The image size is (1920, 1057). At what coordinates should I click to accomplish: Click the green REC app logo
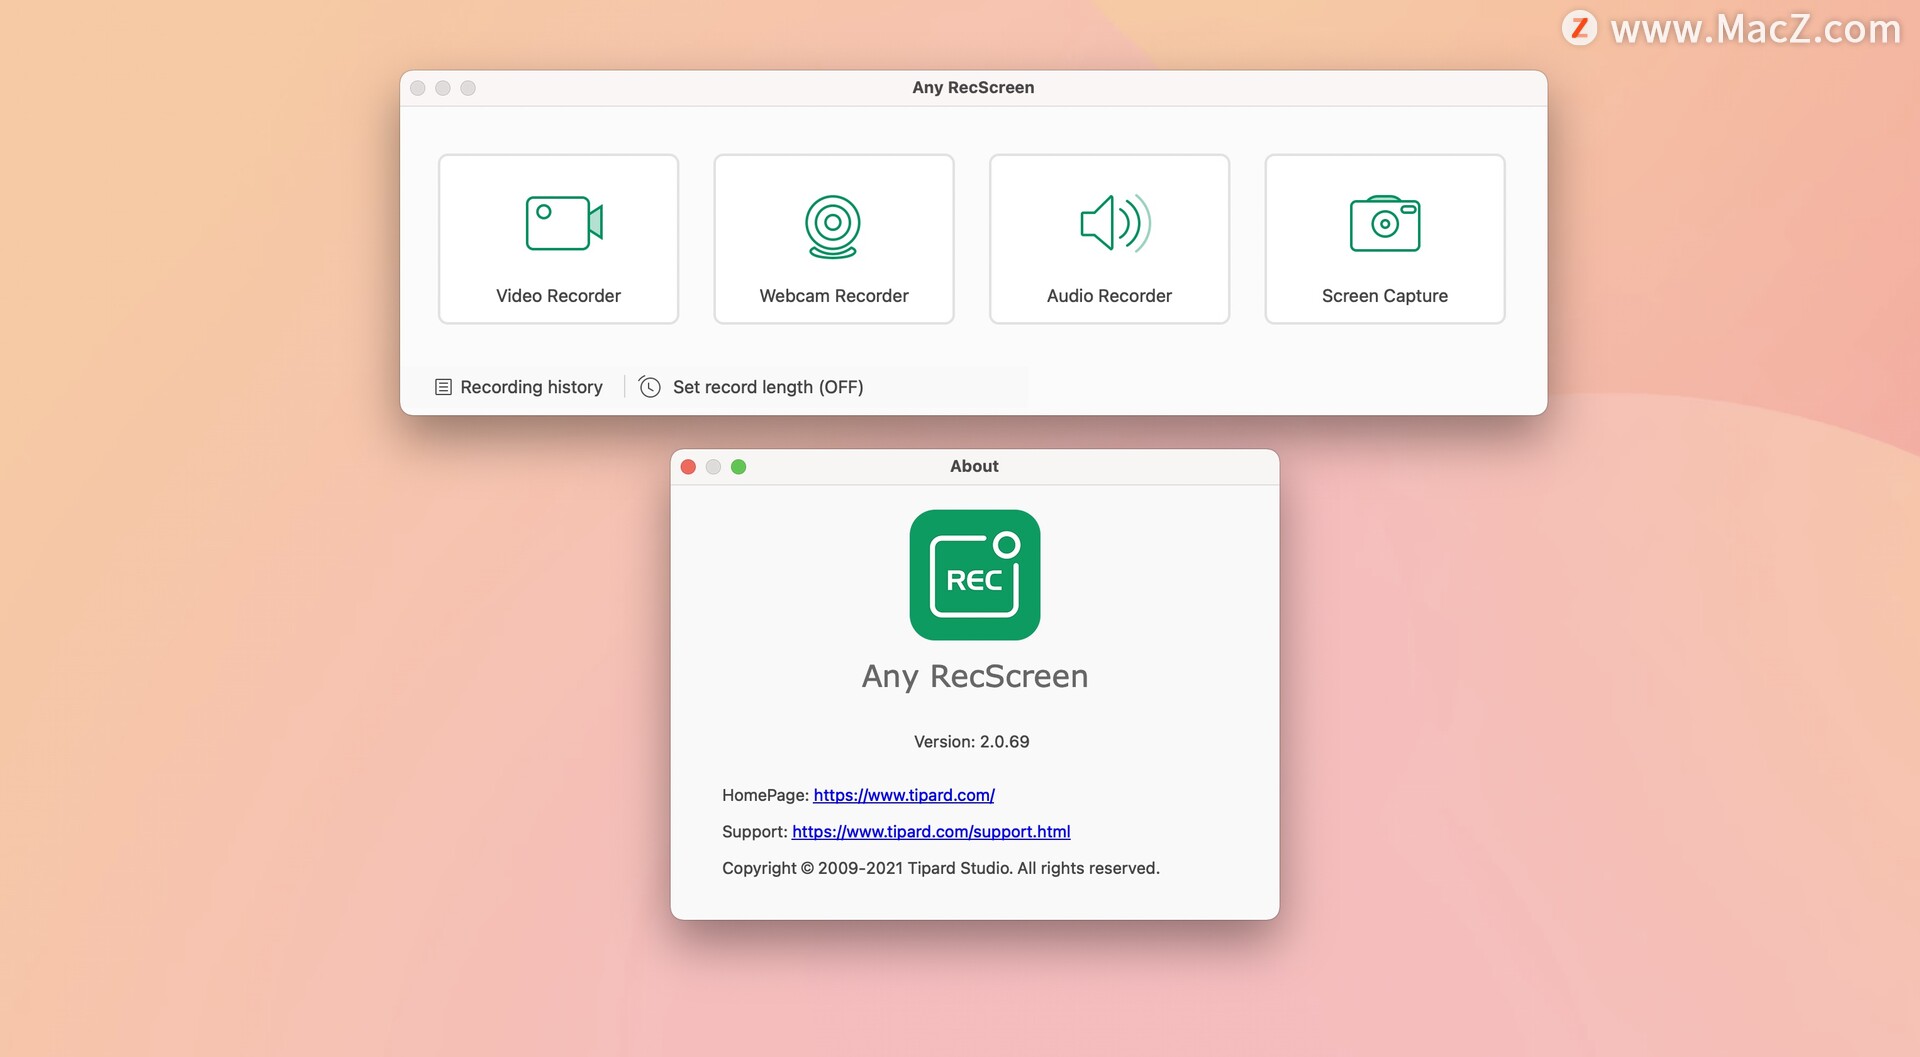[975, 575]
